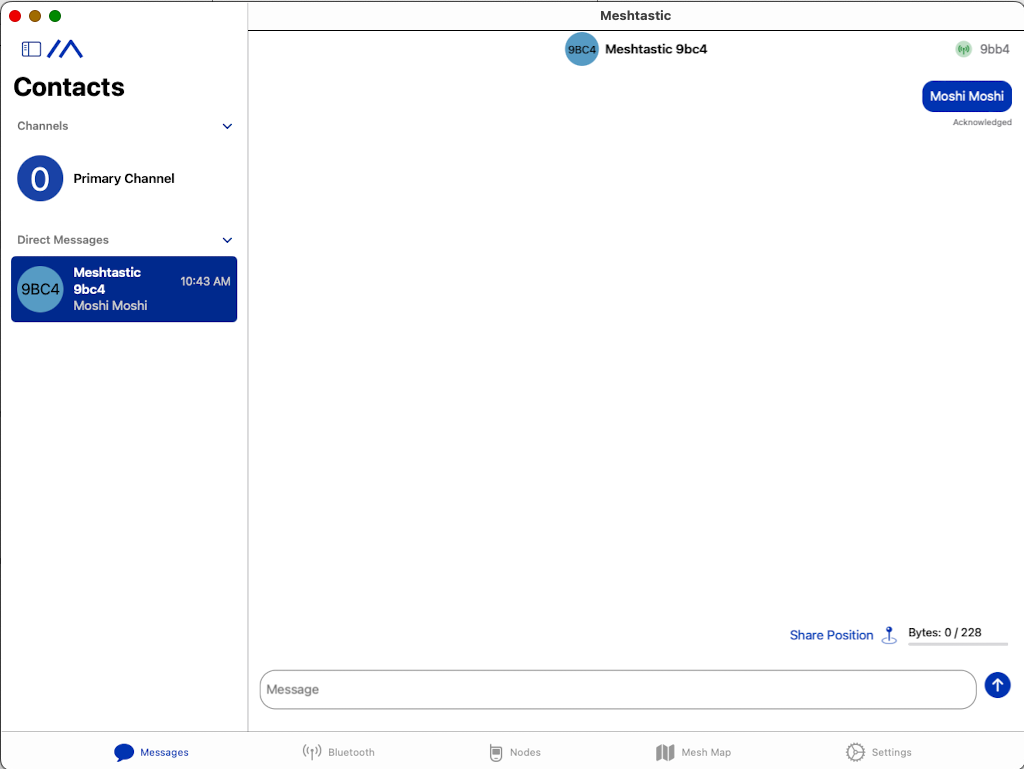
Task: Send message with the arrow button
Action: click(997, 685)
